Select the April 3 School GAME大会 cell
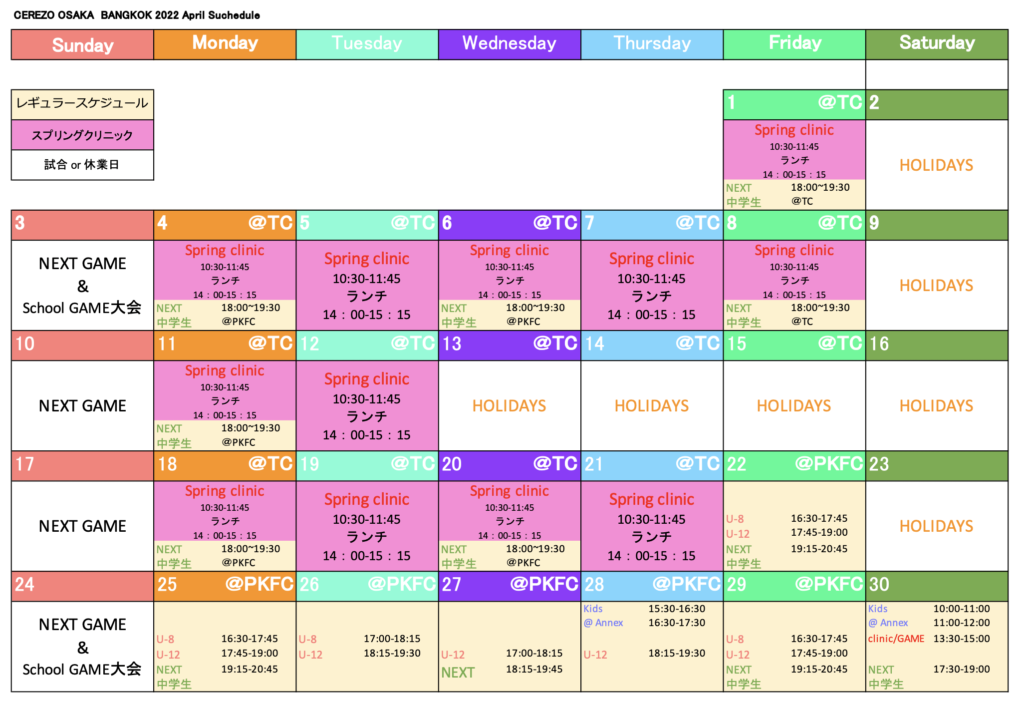Image resolution: width=1024 pixels, height=707 pixels. (82, 285)
